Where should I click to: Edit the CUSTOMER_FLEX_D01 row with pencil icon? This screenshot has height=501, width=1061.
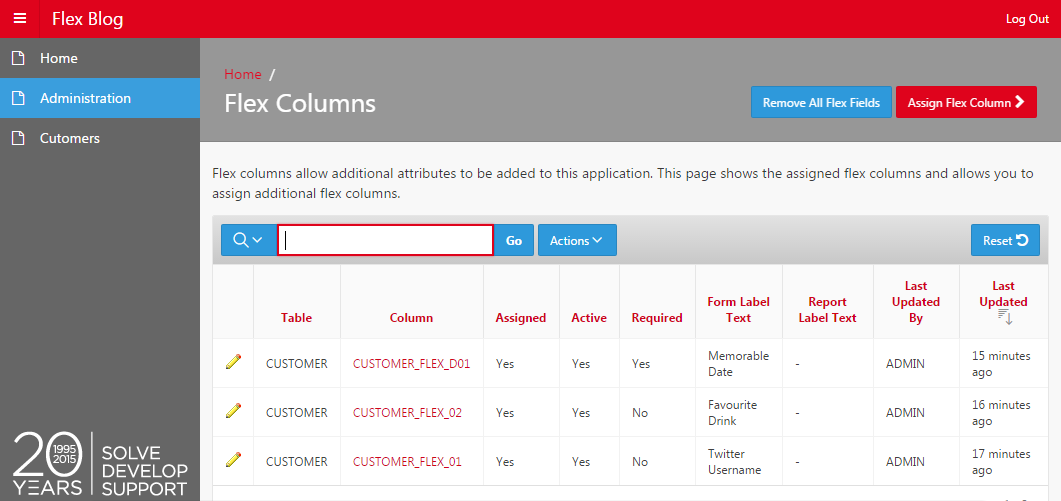[x=233, y=362]
